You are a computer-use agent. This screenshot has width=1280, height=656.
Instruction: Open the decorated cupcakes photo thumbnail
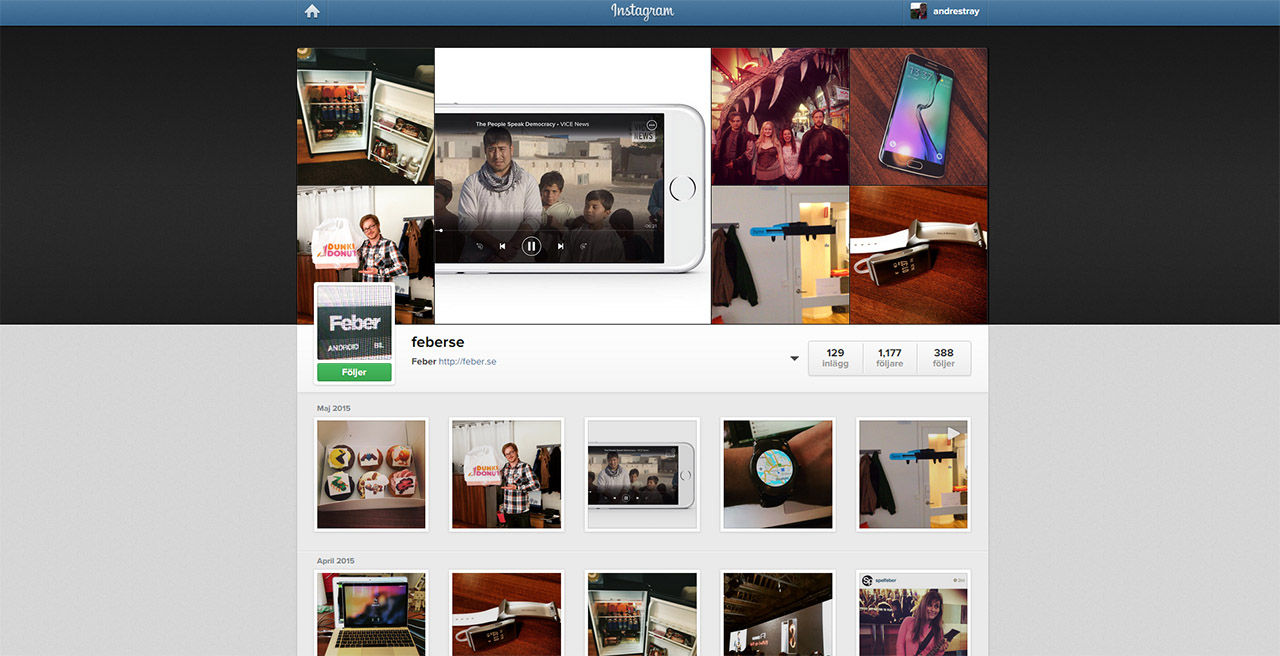371,474
